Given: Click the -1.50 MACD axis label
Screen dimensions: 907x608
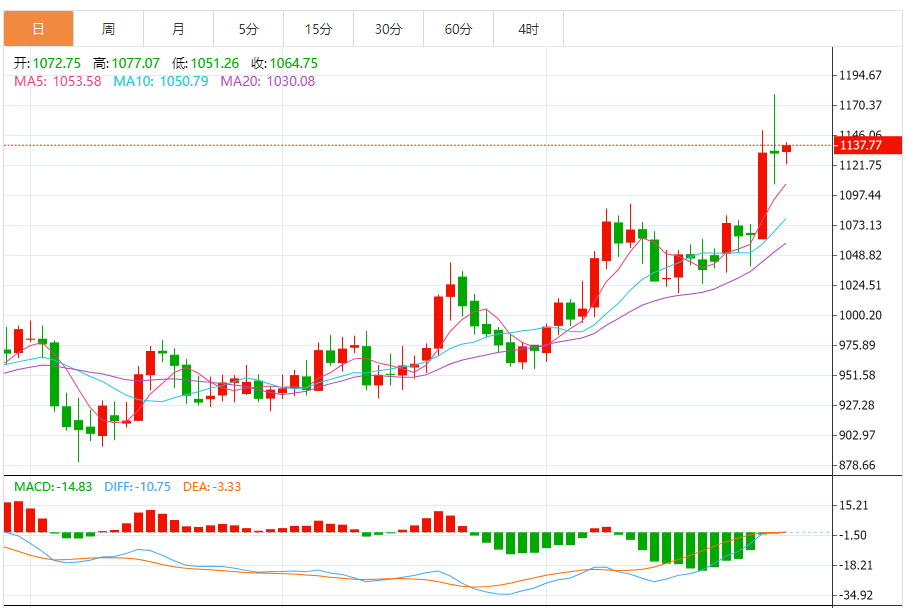Looking at the screenshot, I should coord(853,536).
